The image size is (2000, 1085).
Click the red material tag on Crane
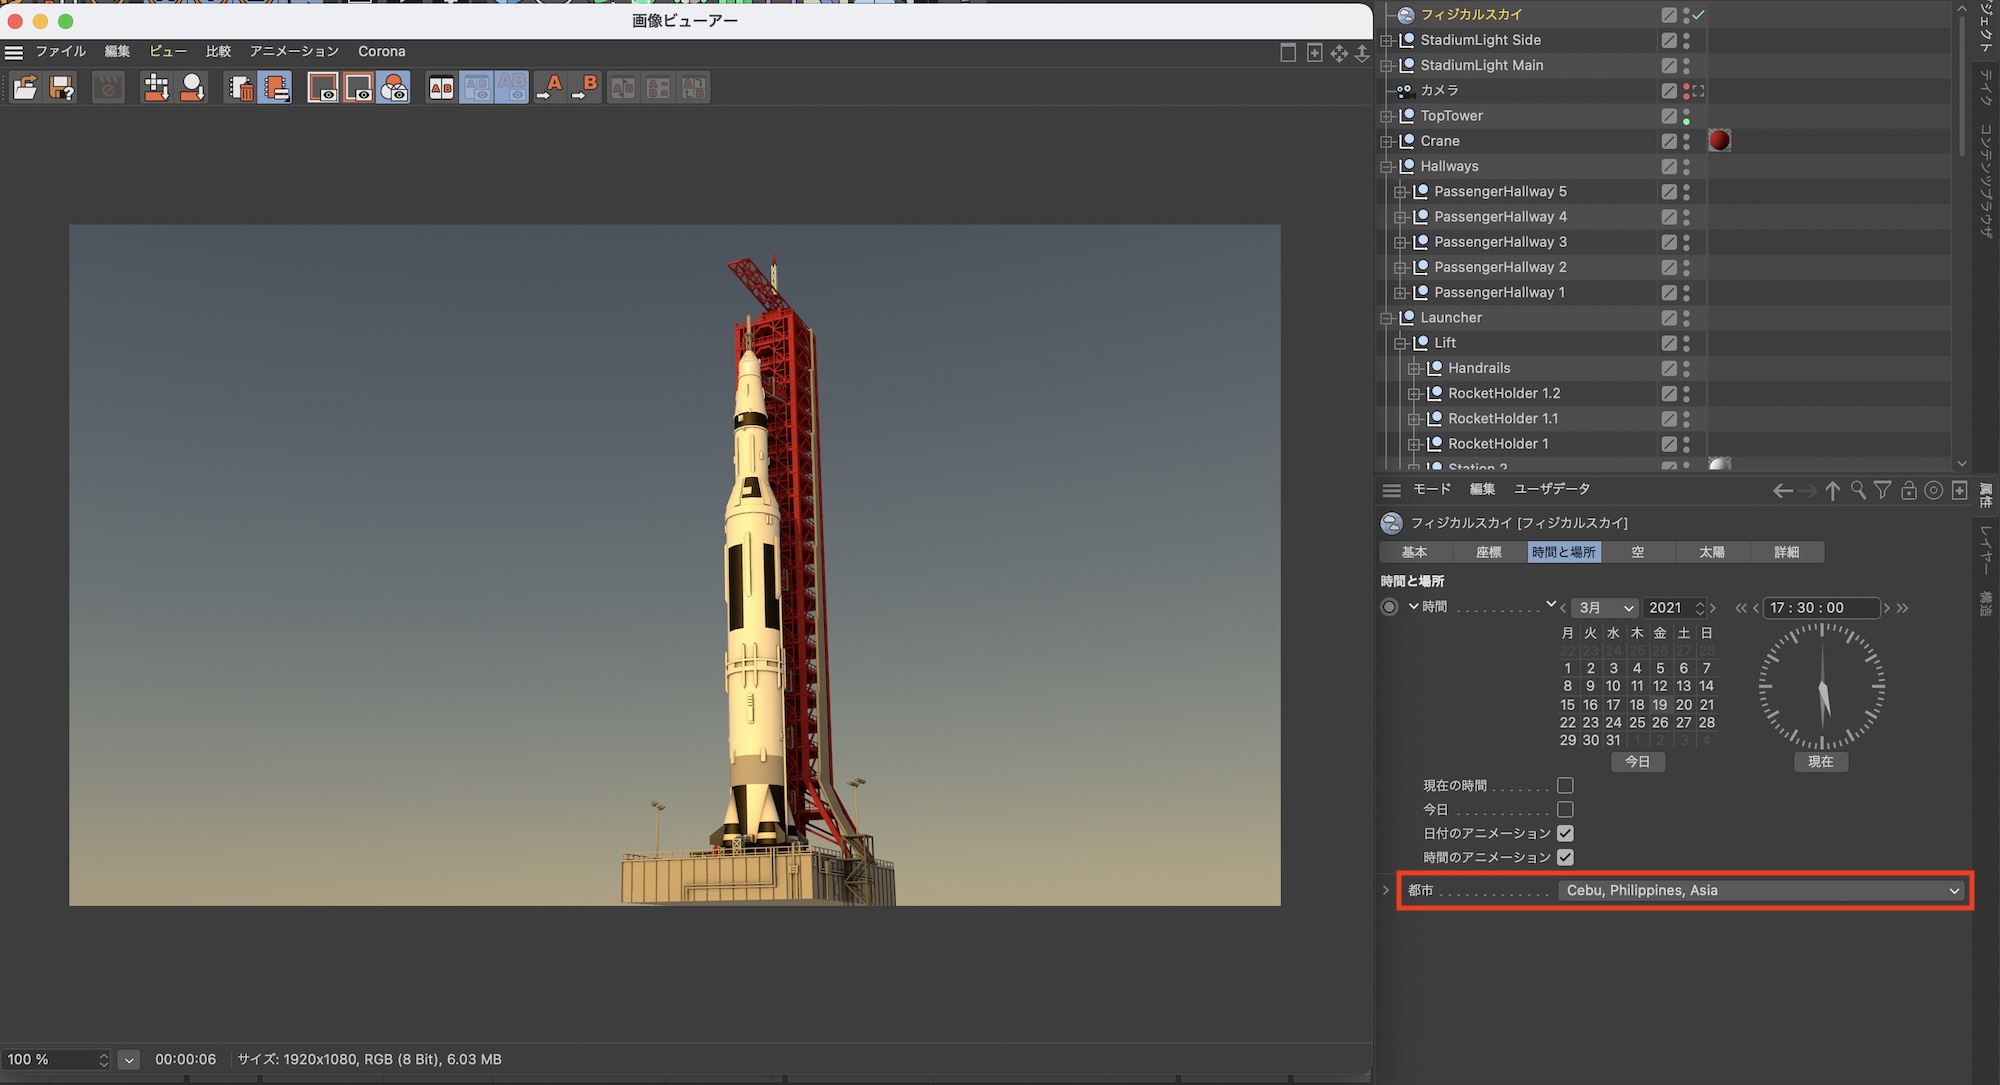point(1719,140)
